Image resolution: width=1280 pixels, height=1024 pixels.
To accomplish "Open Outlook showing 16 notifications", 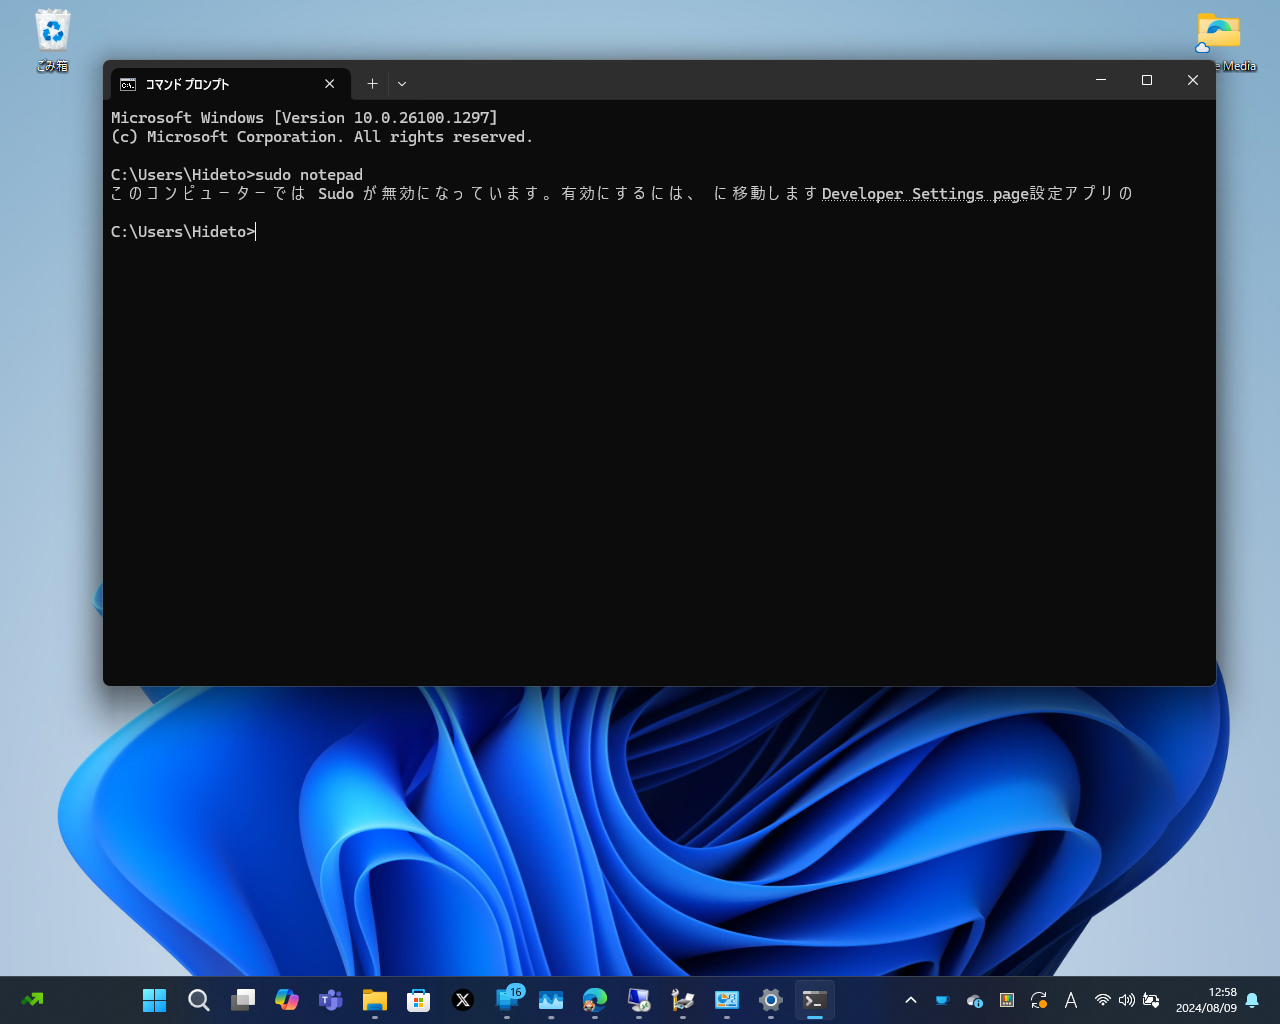I will 506,999.
